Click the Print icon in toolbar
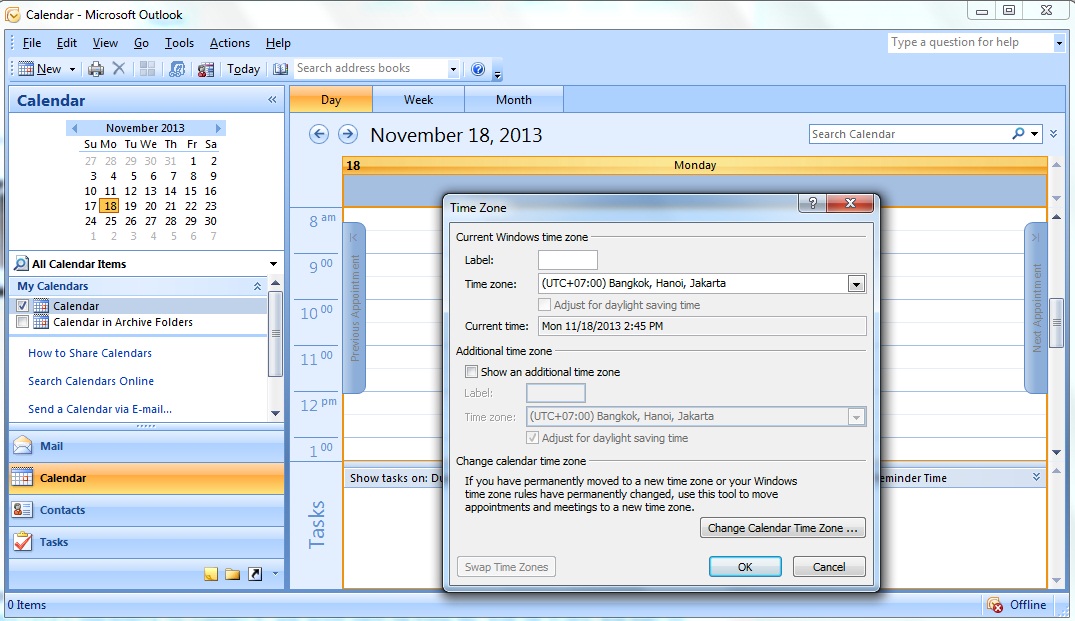 pos(96,69)
